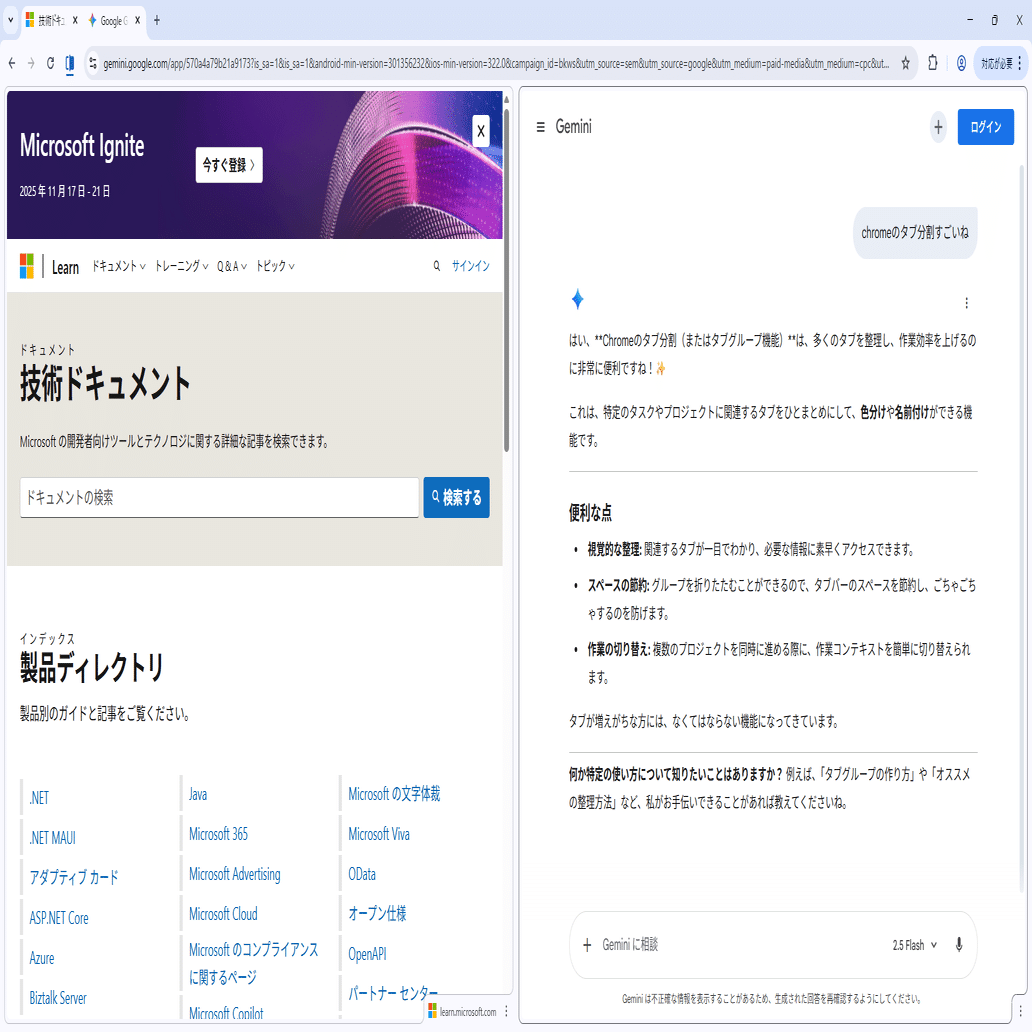Screen dimensions: 1032x1032
Task: Click the Gemini microphone icon
Action: 959,945
